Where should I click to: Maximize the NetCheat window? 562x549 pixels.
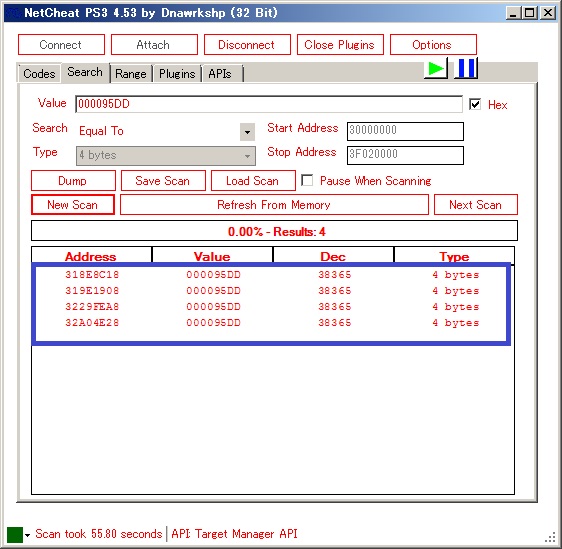[x=530, y=14]
